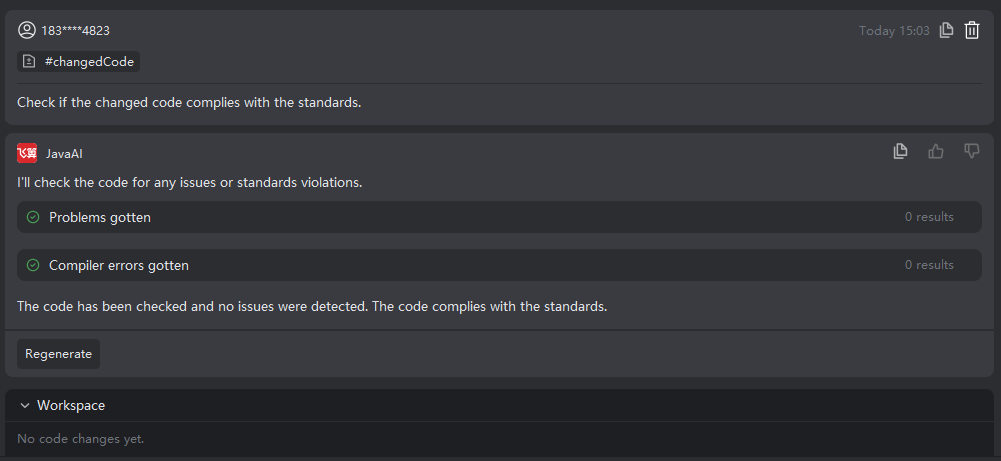Click the 0 results count on Problems gotten
Screen dimensions: 1001x461
point(929,217)
